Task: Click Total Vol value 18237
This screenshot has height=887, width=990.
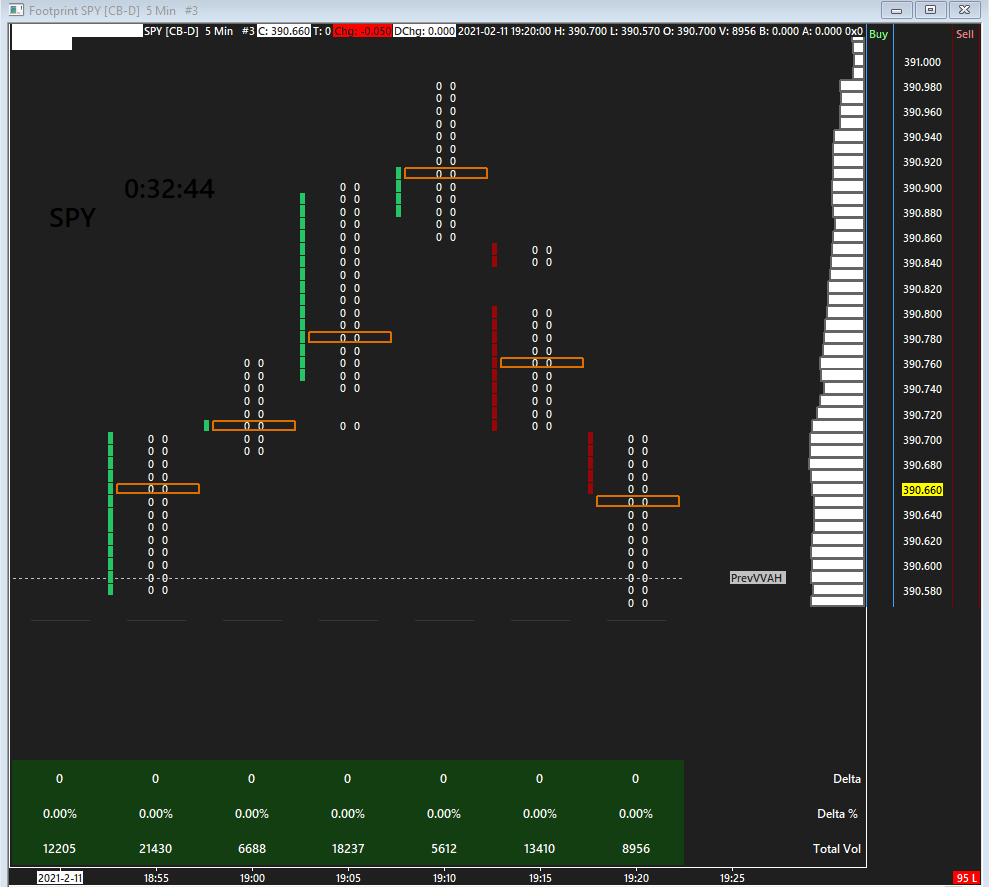Action: (x=348, y=848)
